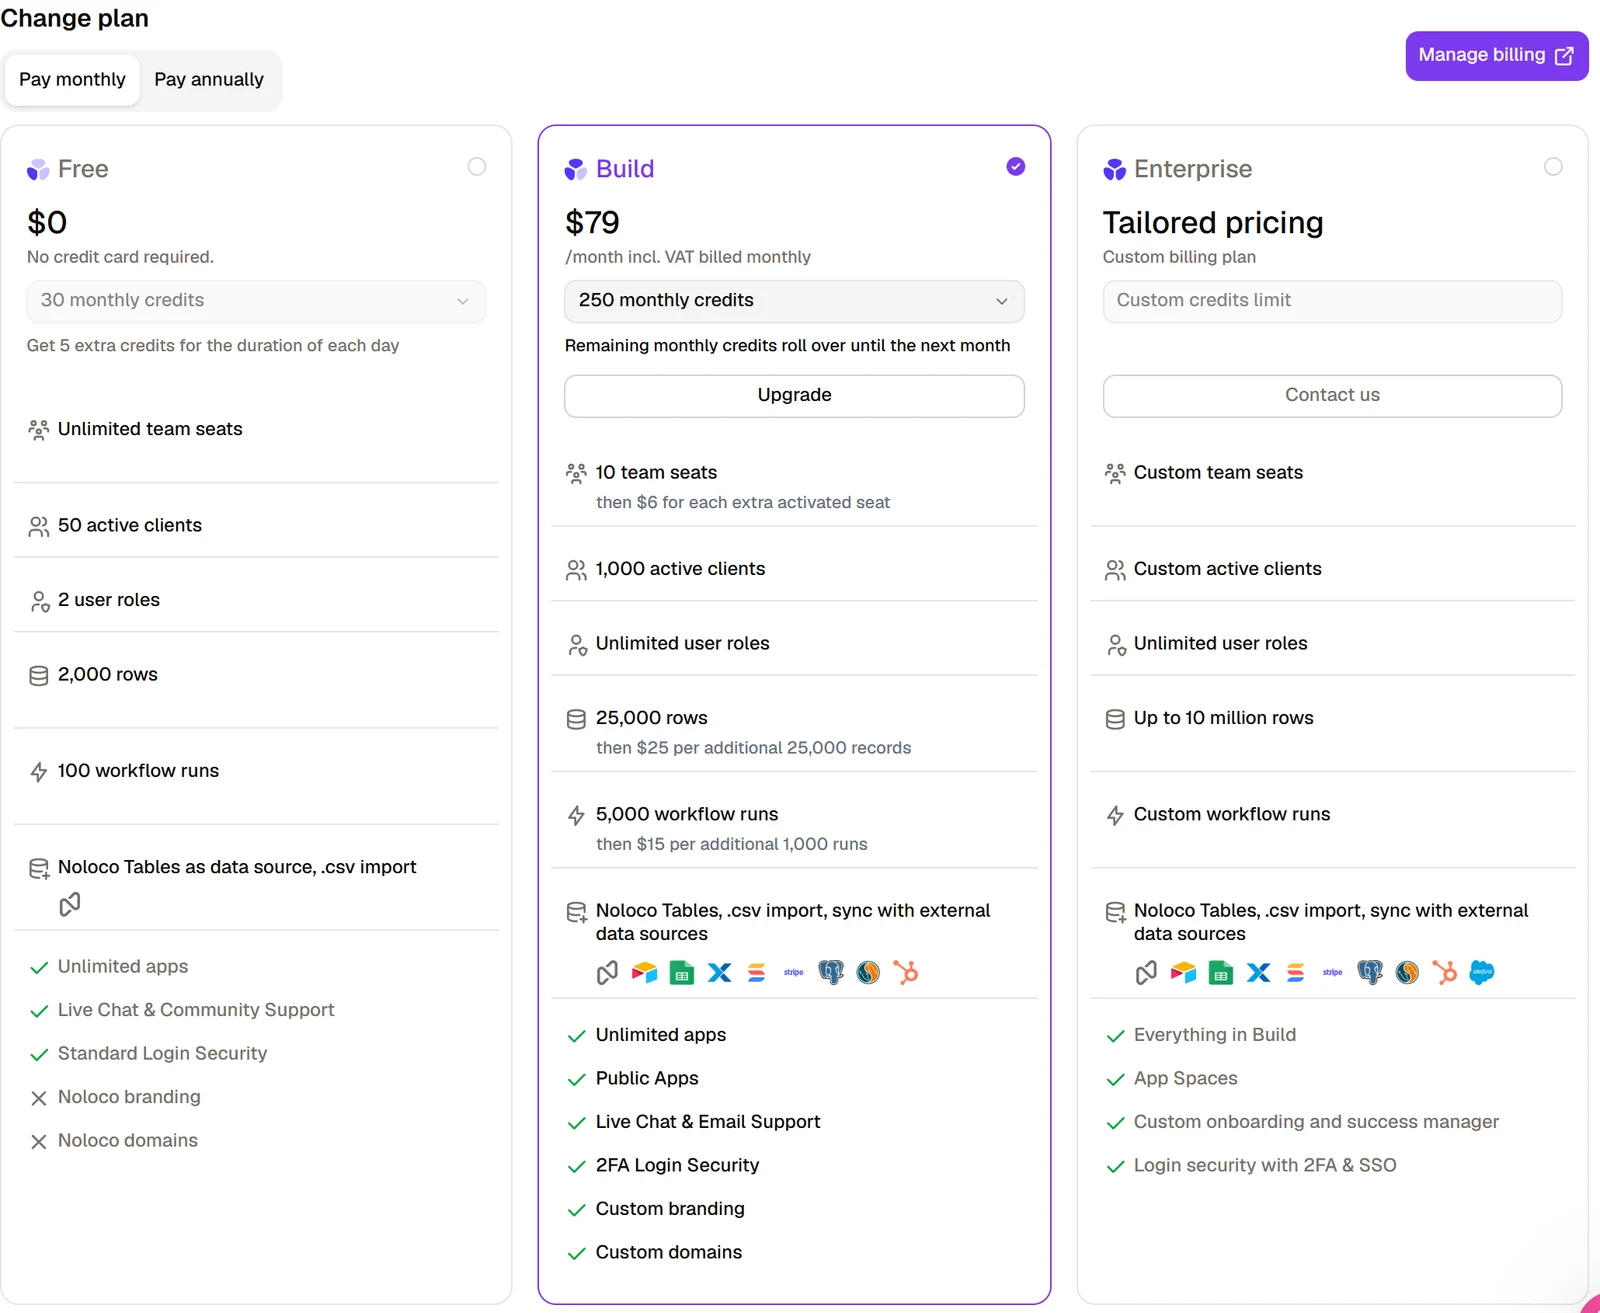The image size is (1600, 1313).
Task: Switch to Pay annually billing
Action: (x=209, y=80)
